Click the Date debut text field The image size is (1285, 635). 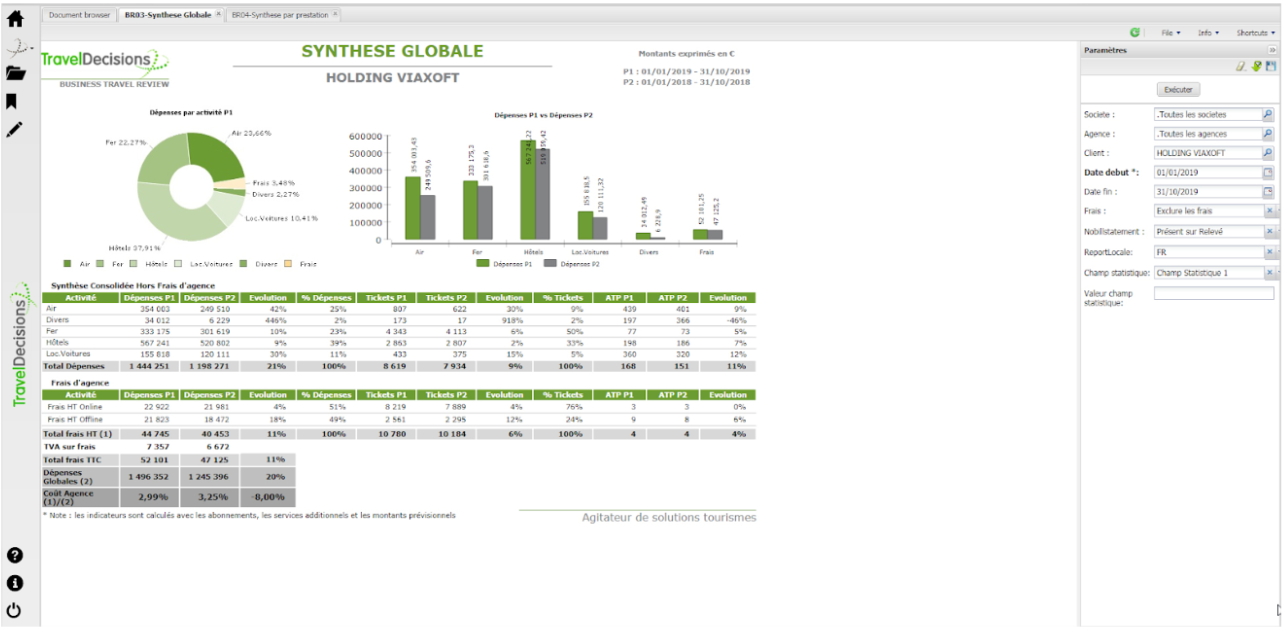(1207, 173)
